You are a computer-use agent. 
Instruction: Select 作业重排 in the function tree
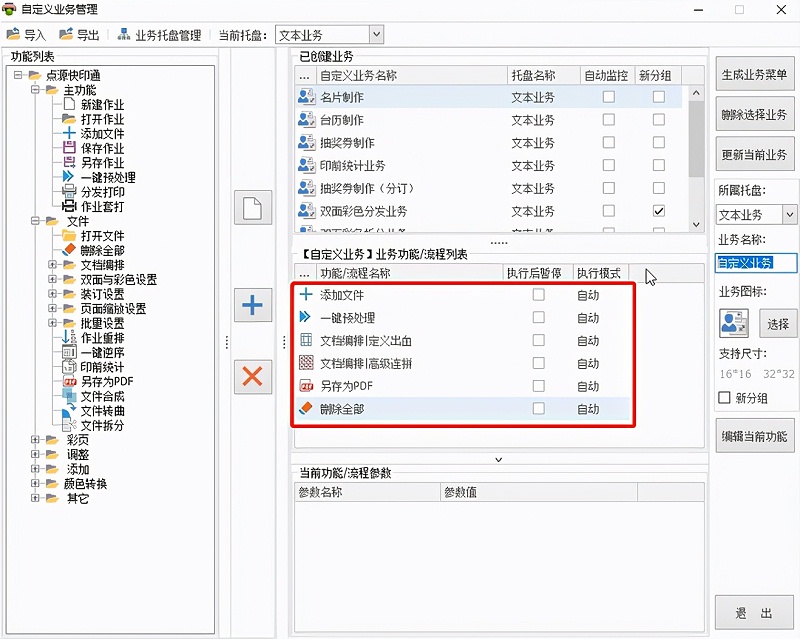point(102,338)
